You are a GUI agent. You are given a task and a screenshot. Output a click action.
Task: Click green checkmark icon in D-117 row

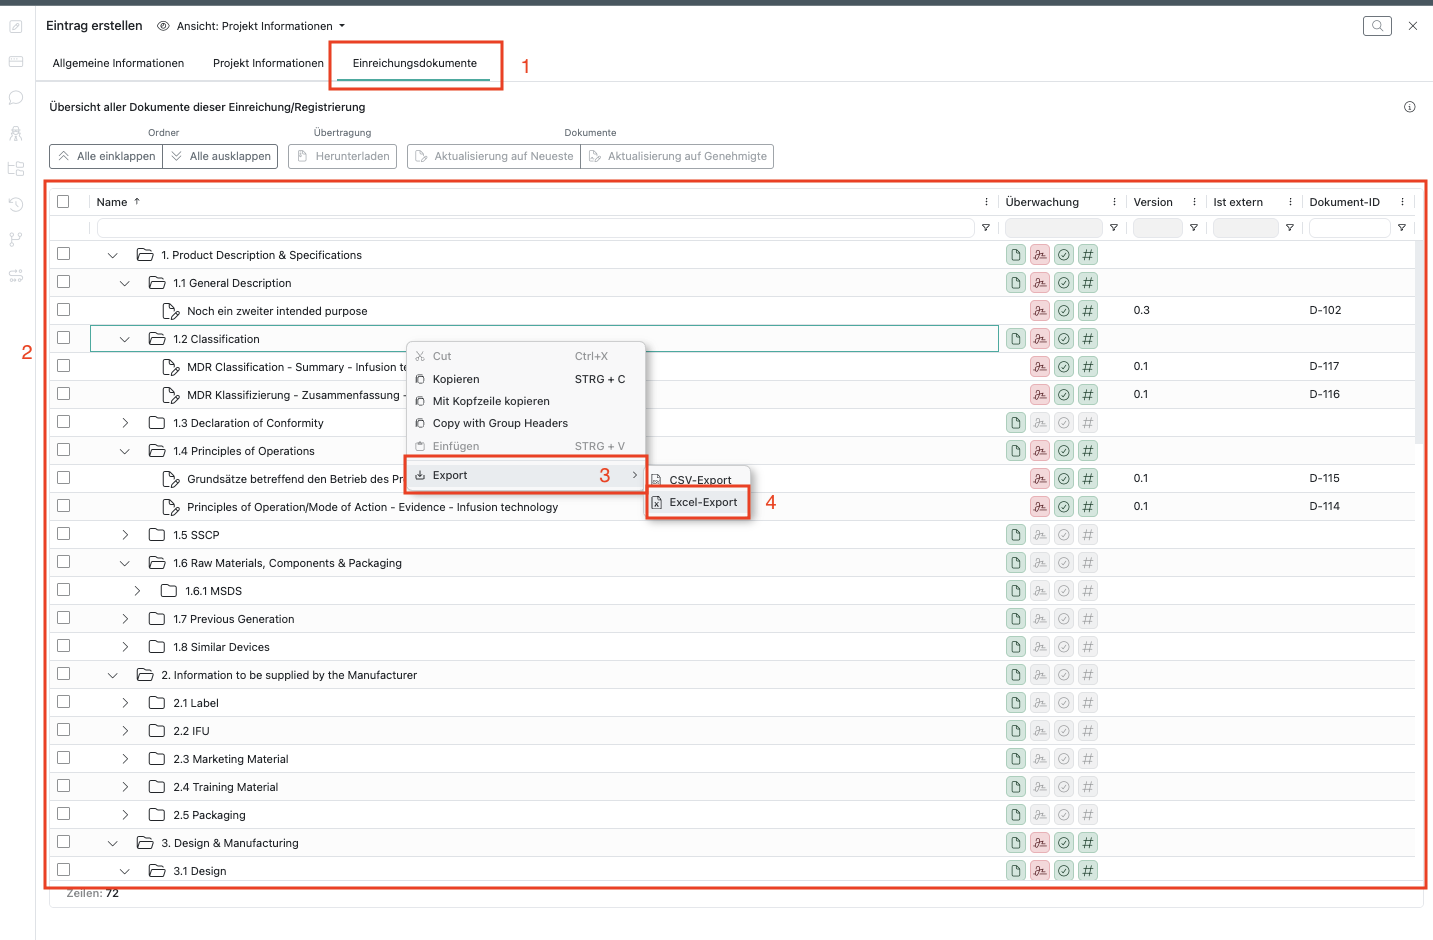[1064, 367]
